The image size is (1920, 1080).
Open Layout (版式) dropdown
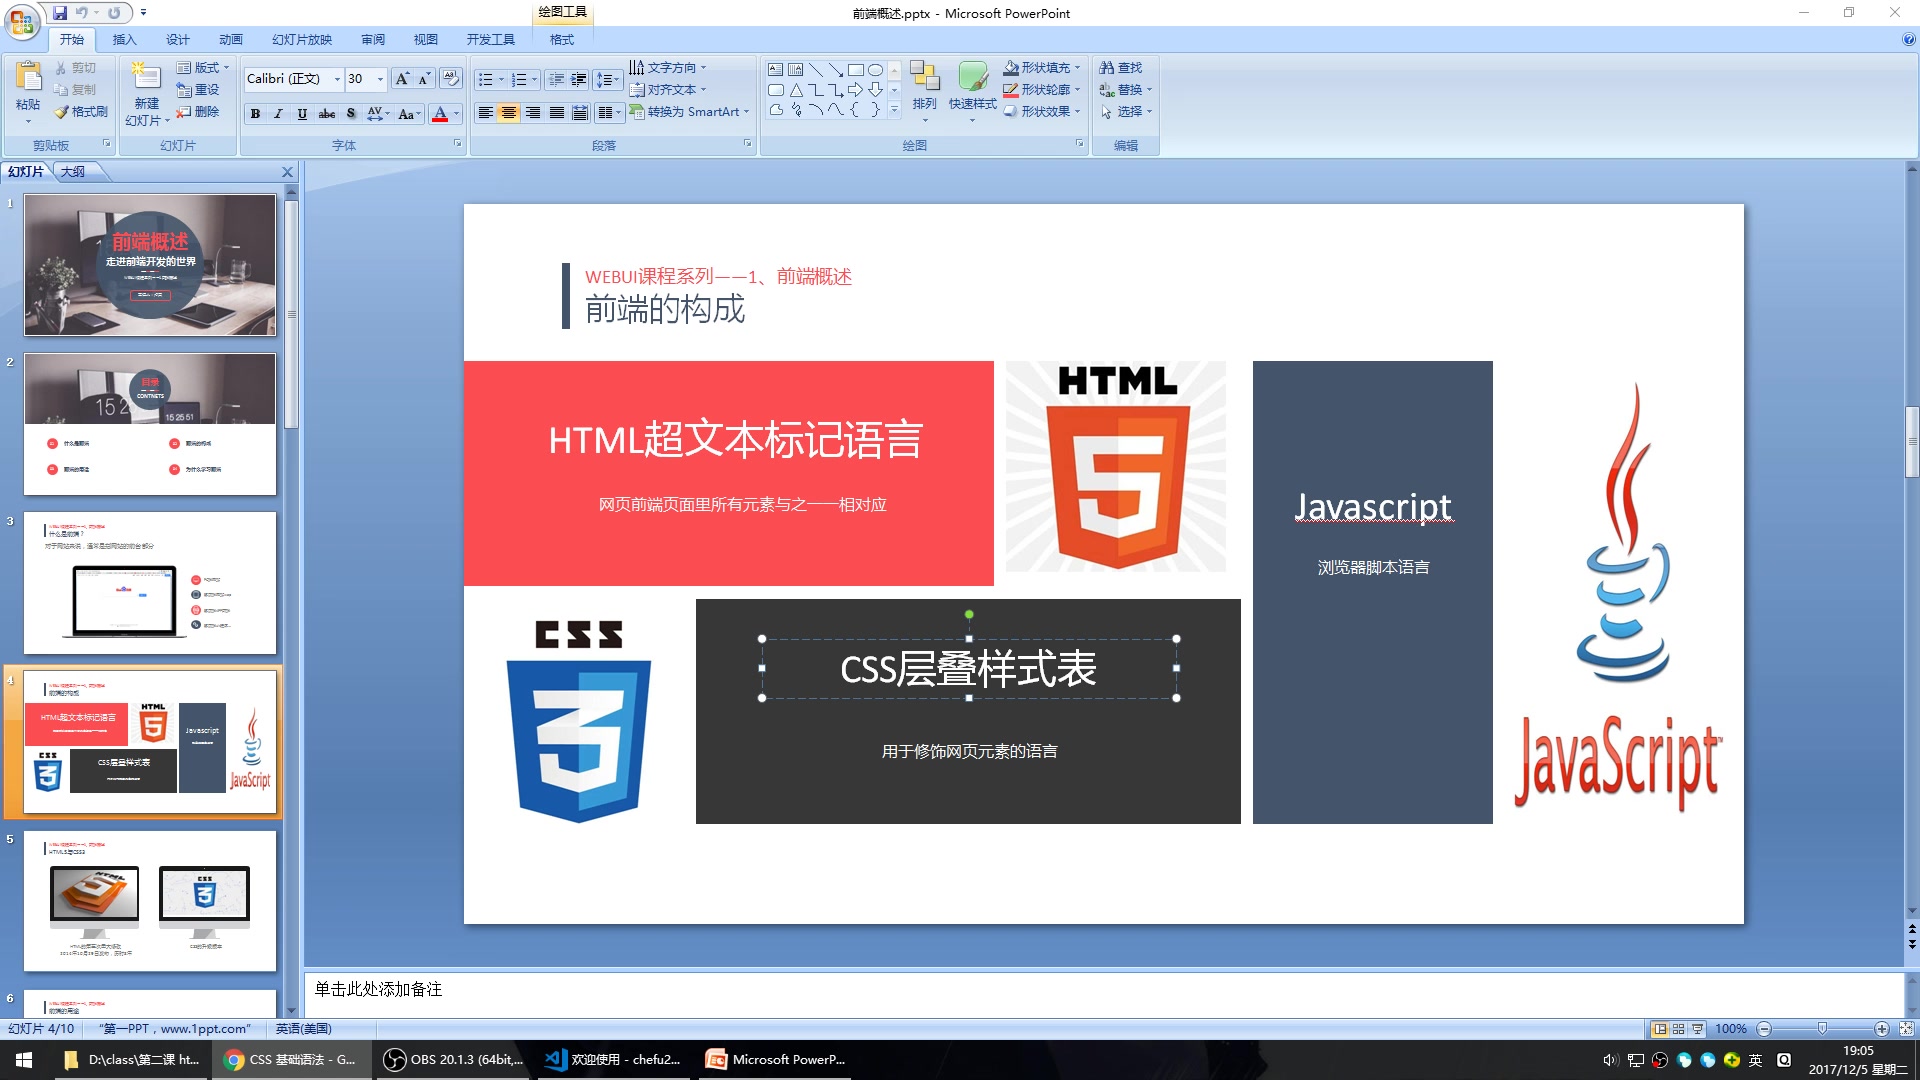[203, 68]
